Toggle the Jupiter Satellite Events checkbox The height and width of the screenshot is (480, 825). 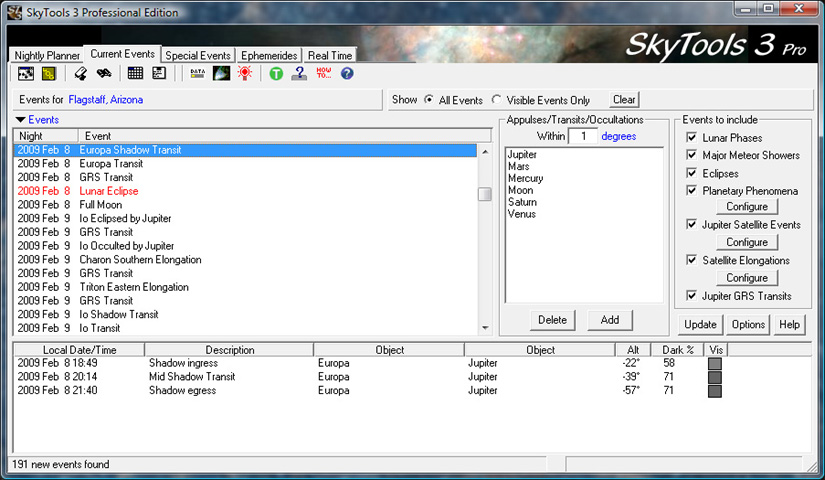click(692, 224)
